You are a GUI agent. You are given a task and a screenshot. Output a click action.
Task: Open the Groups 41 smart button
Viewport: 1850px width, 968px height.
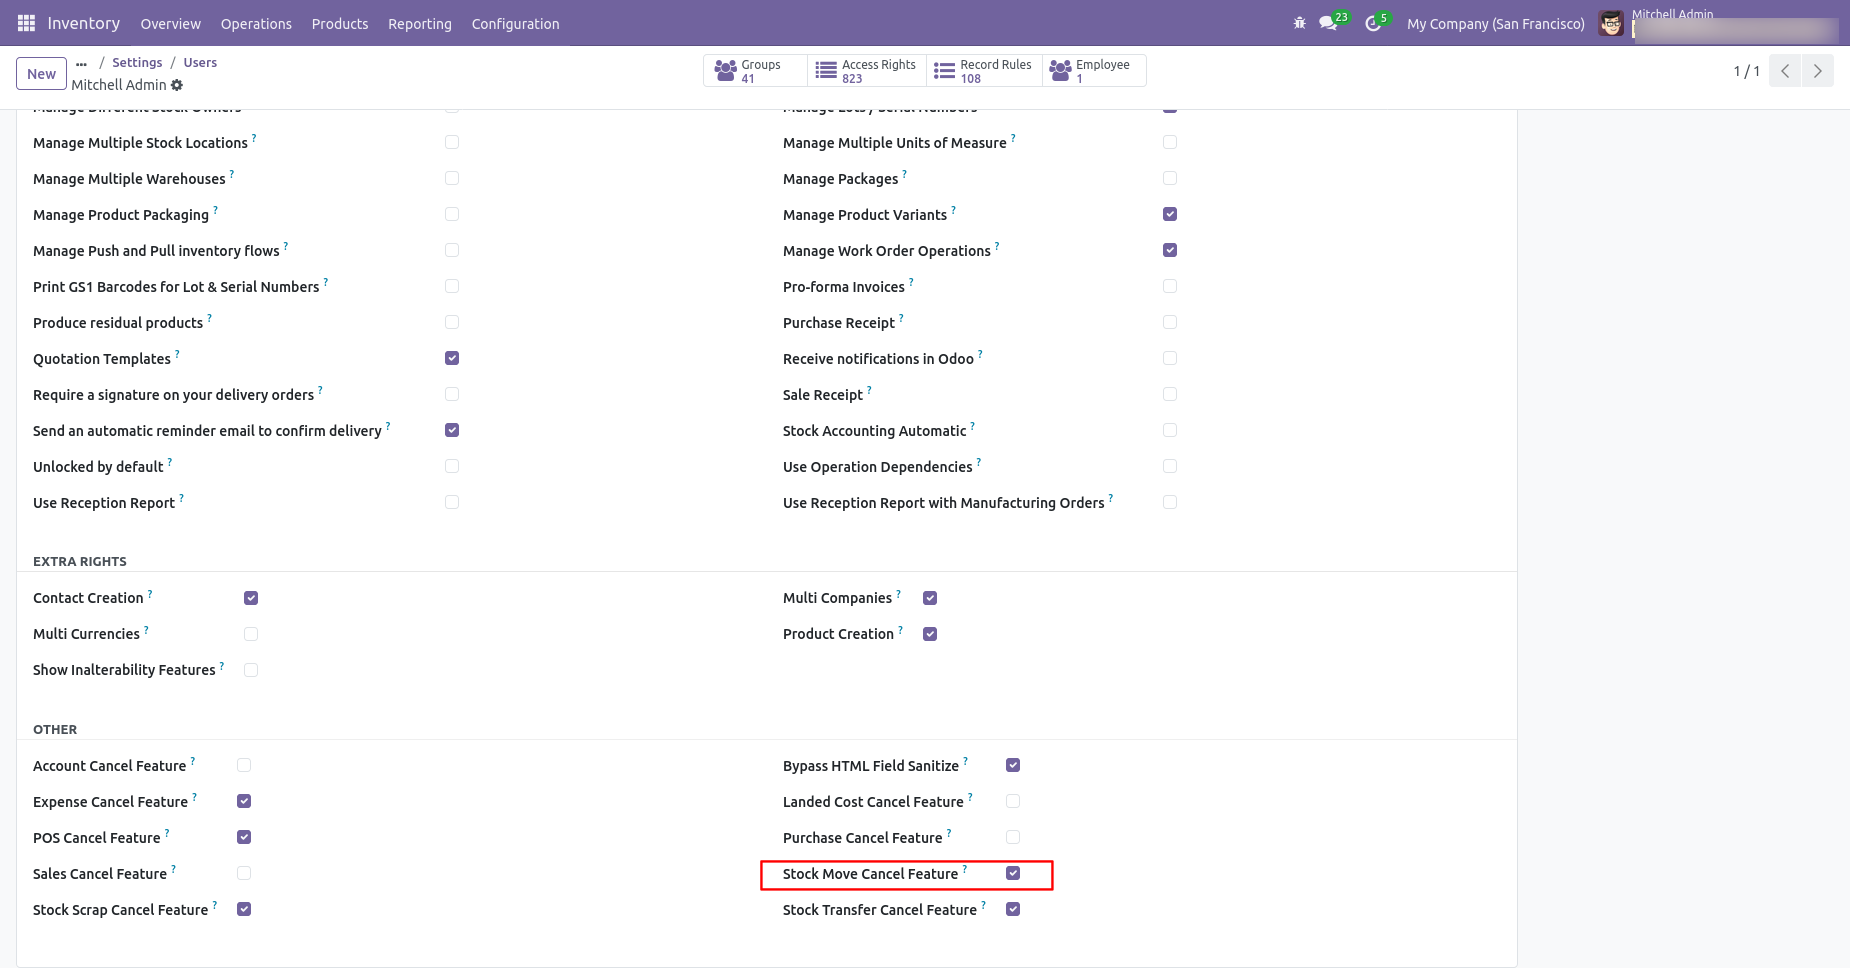coord(756,71)
